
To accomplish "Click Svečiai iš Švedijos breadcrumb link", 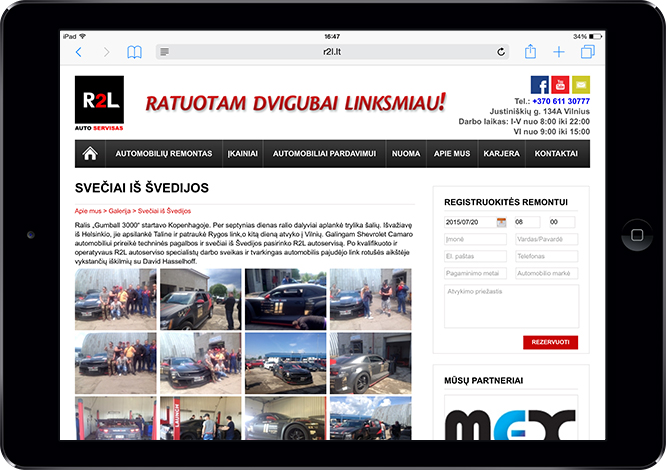I will coord(164,211).
